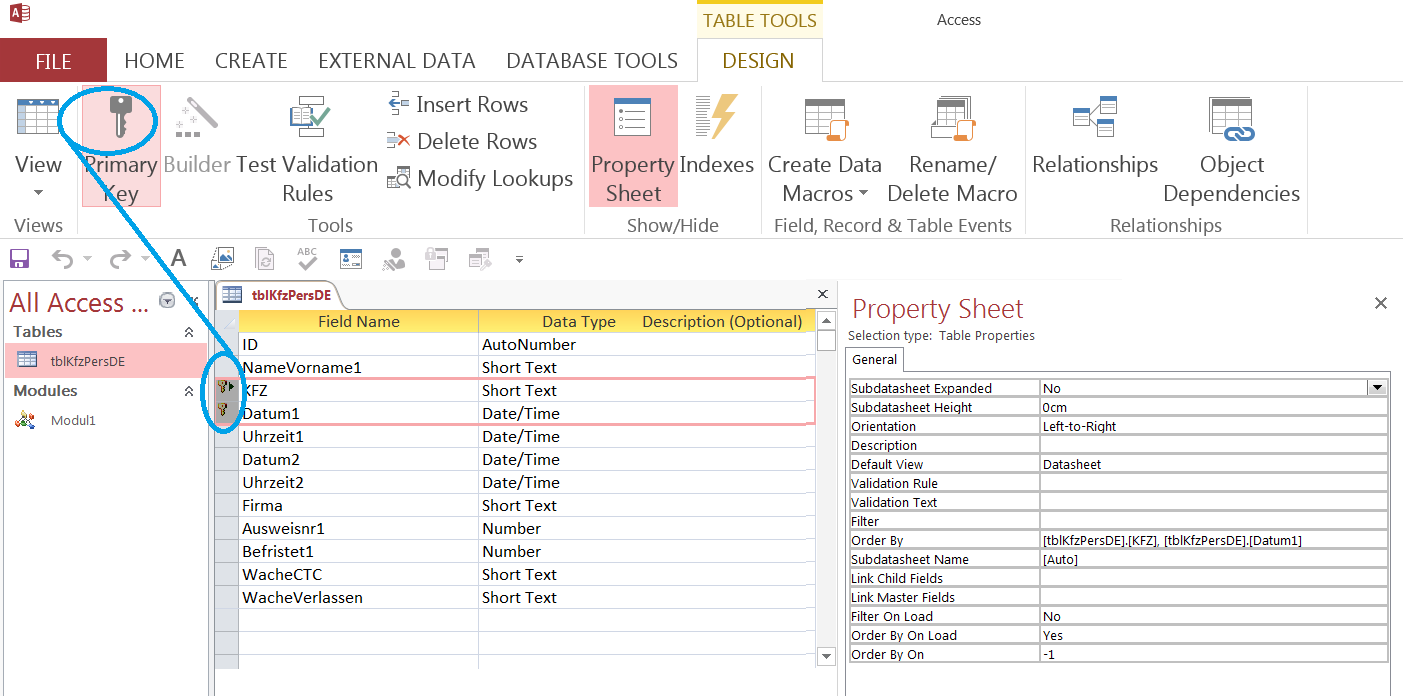Click Insert Rows
This screenshot has height=696, width=1403.
point(458,105)
